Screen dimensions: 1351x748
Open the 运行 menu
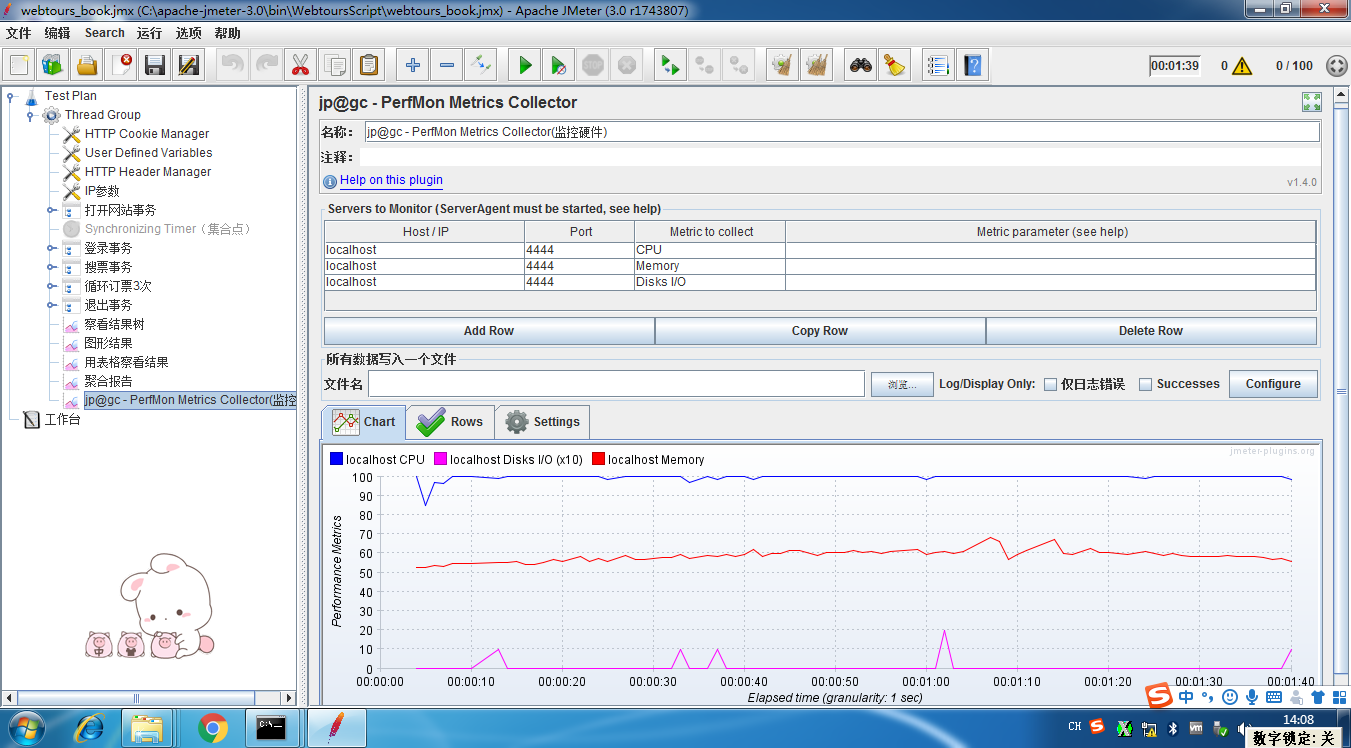[150, 33]
